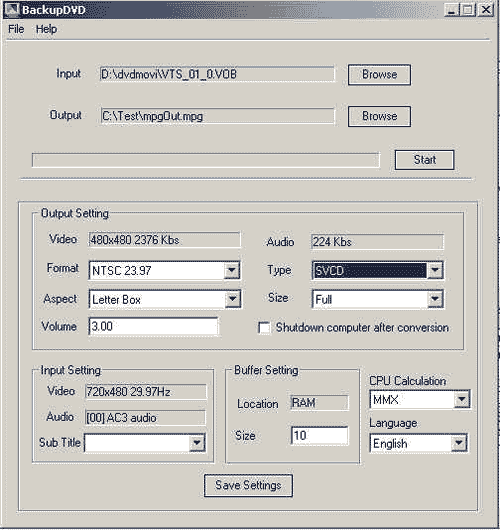Expand the Sub Title dropdown
The height and width of the screenshot is (530, 500).
[197, 443]
